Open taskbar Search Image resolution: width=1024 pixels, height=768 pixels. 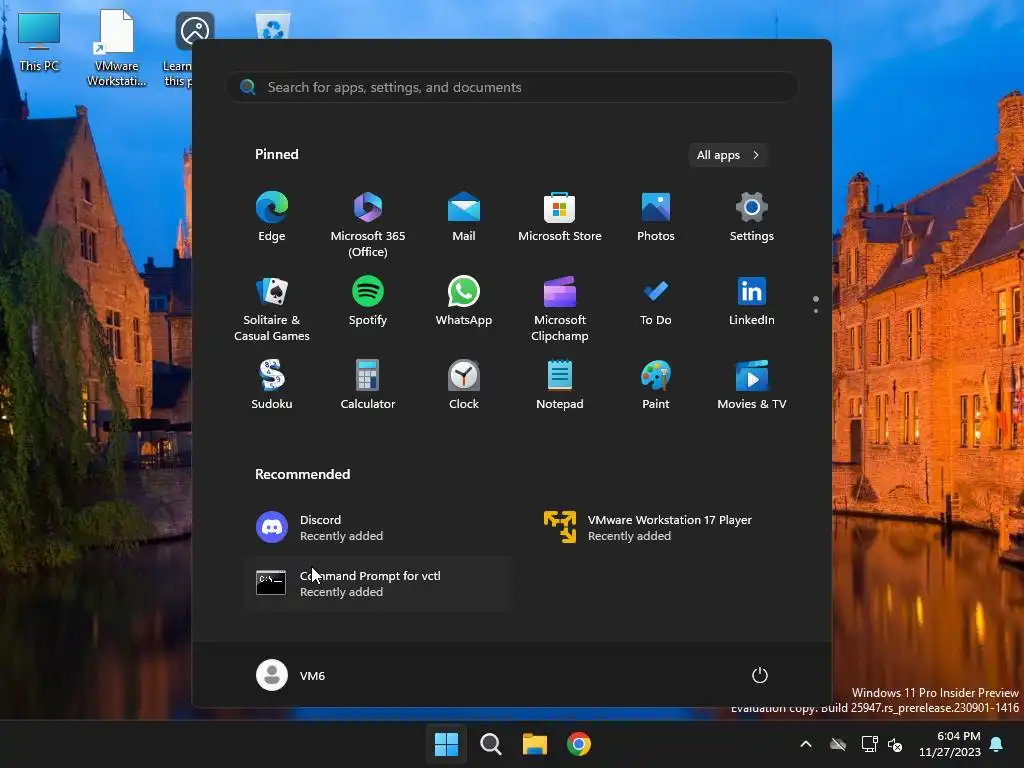pos(490,744)
